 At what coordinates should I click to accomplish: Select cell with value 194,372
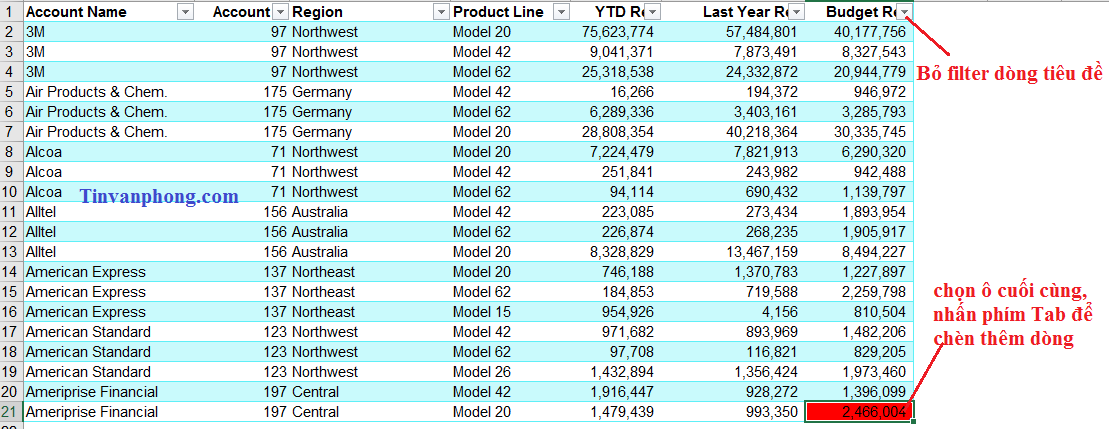(735, 92)
